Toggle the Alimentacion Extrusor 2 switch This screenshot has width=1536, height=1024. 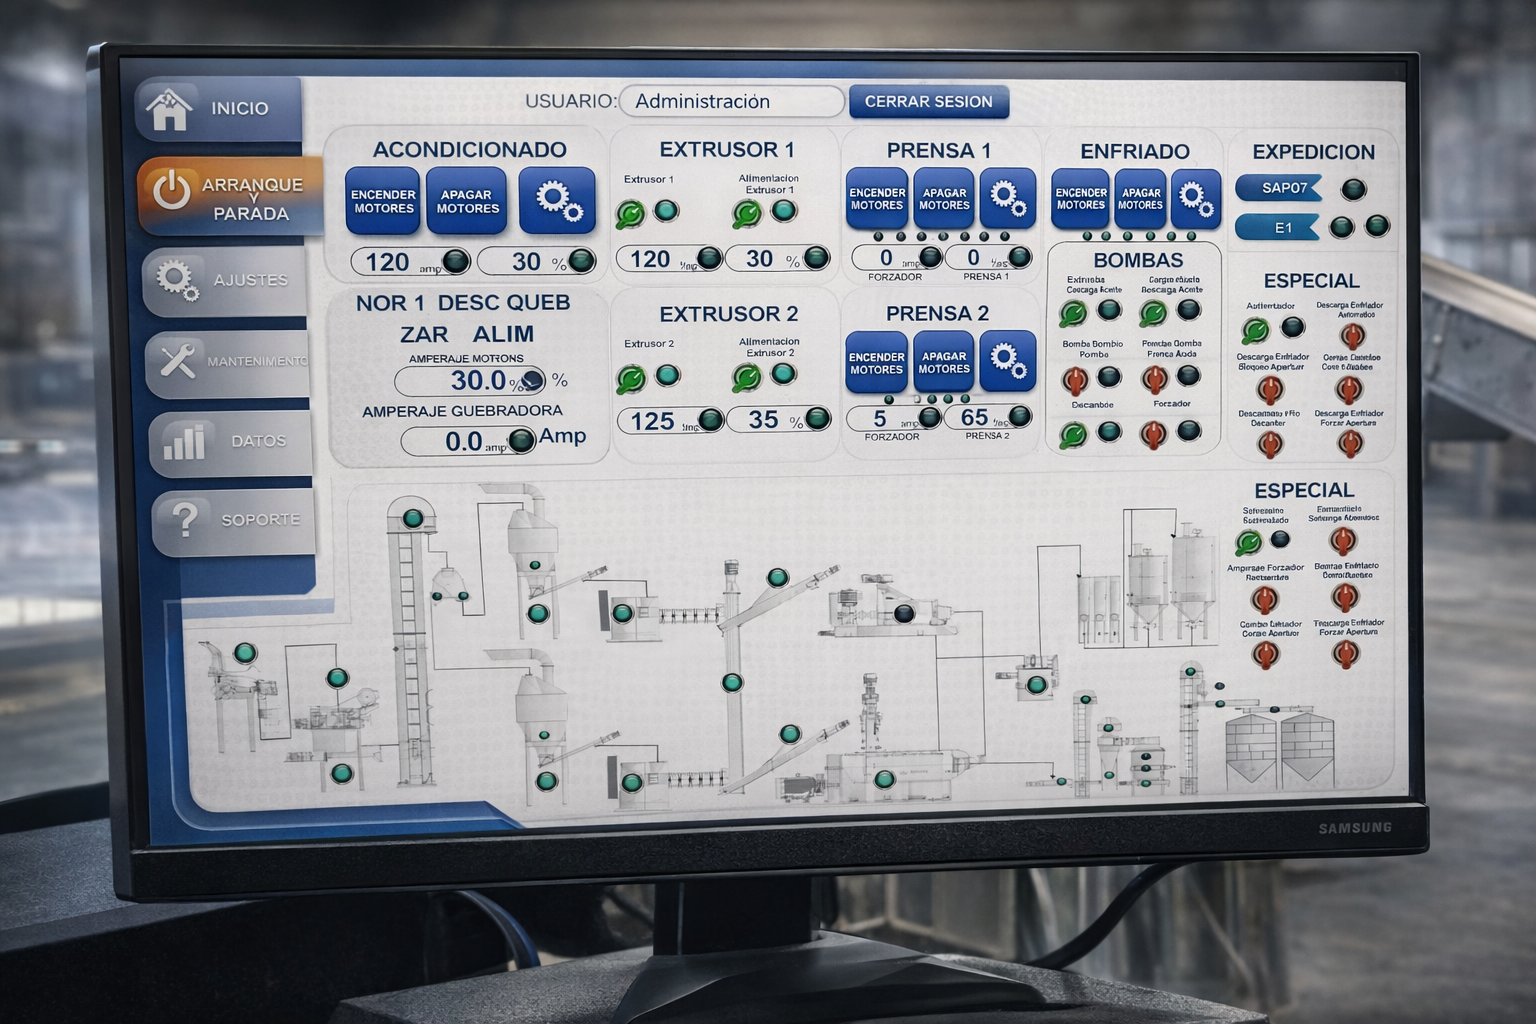coord(747,377)
